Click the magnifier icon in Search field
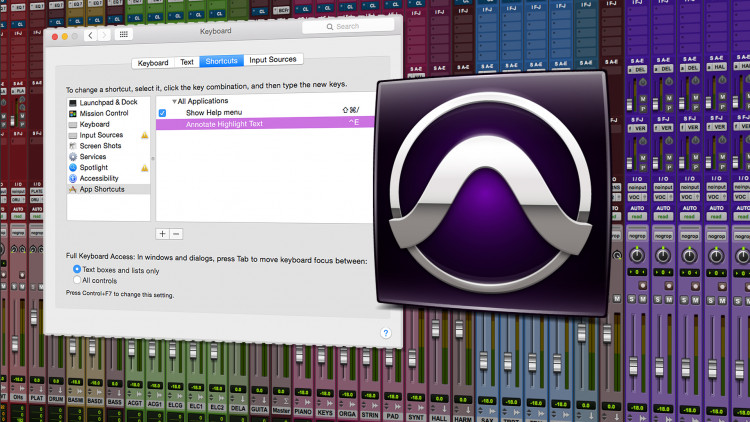Screen dimensions: 750x422 (330, 27)
